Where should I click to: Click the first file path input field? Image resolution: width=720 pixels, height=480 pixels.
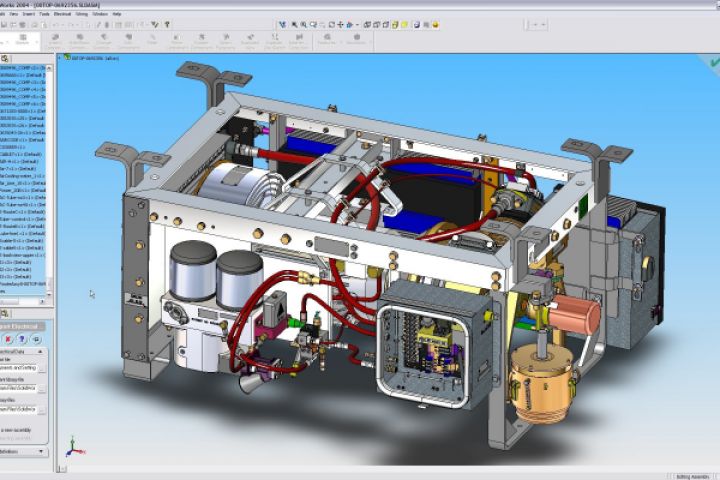[x=18, y=368]
